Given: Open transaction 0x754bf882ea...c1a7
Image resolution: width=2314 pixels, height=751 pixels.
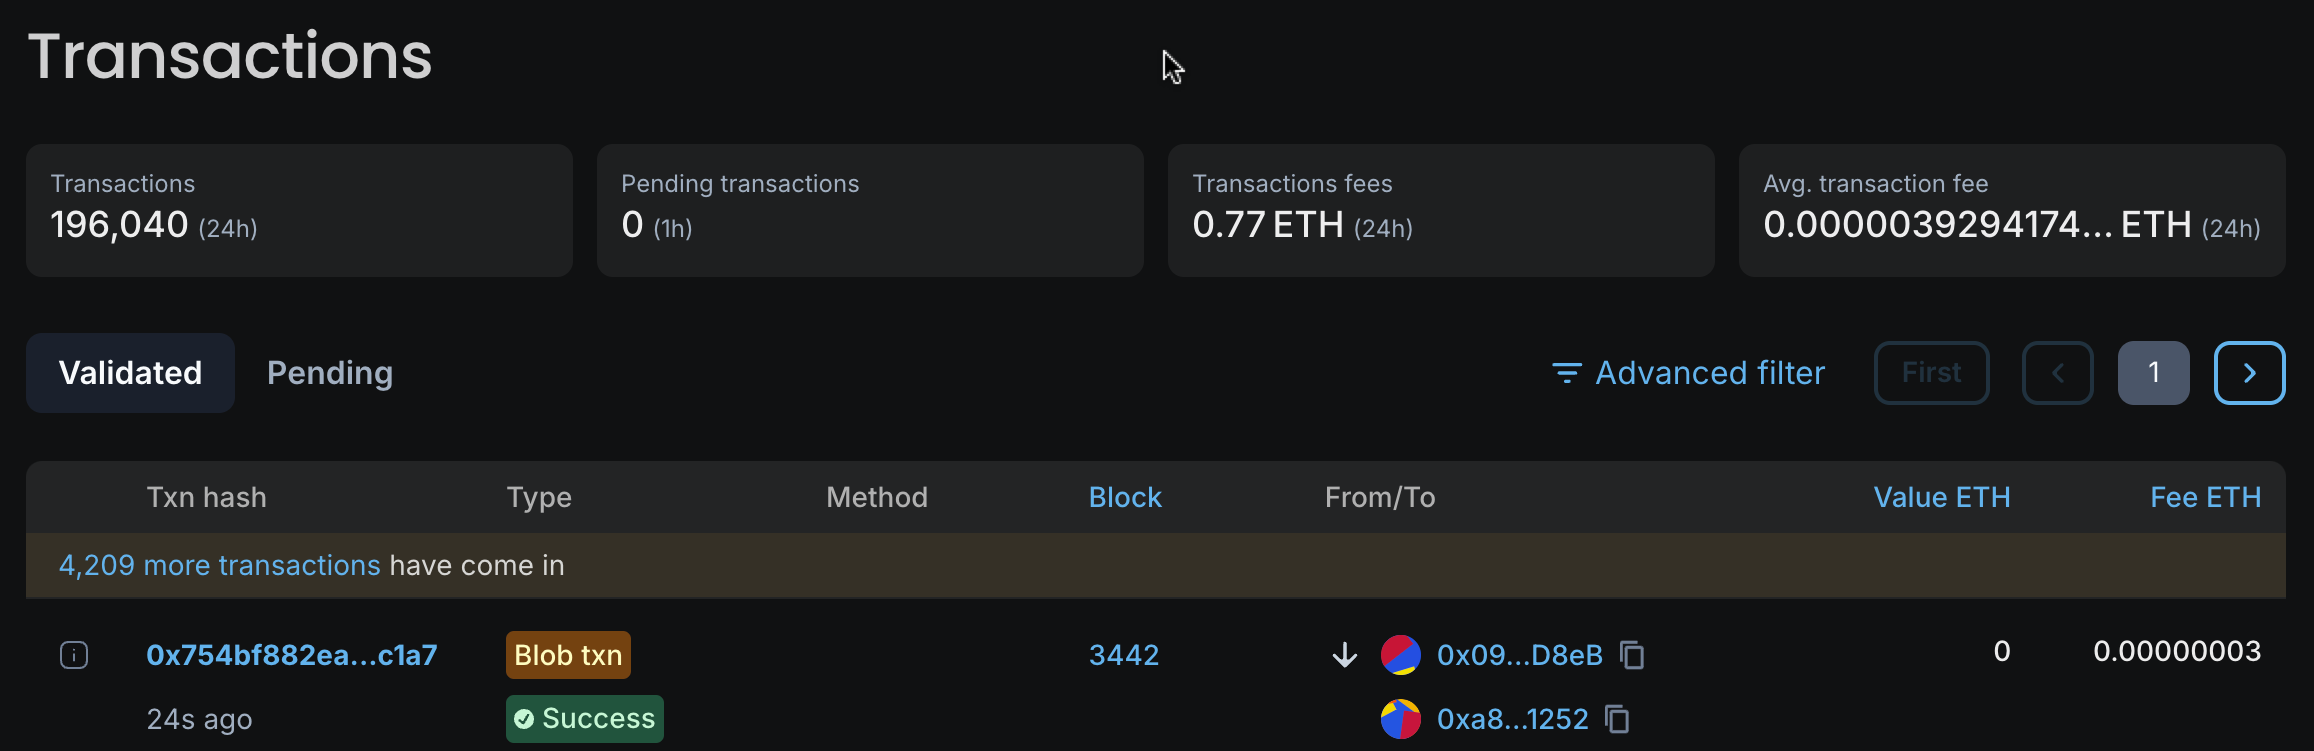Looking at the screenshot, I should (x=292, y=654).
